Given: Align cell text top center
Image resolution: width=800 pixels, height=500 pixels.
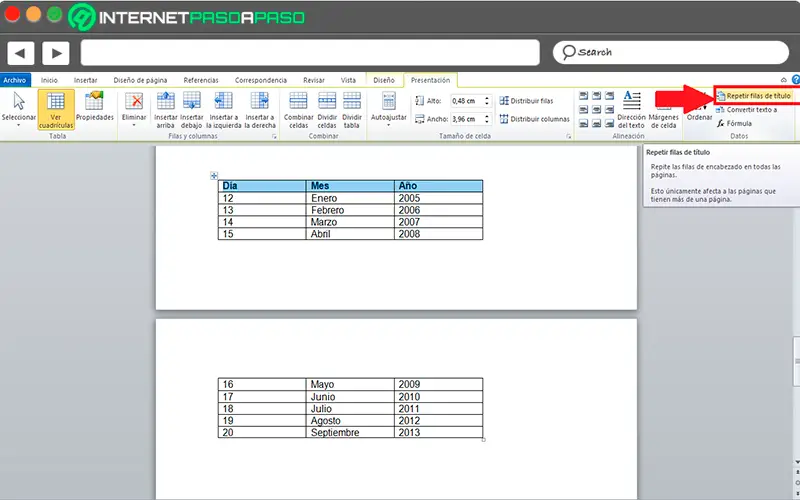Looking at the screenshot, I should click(x=596, y=96).
